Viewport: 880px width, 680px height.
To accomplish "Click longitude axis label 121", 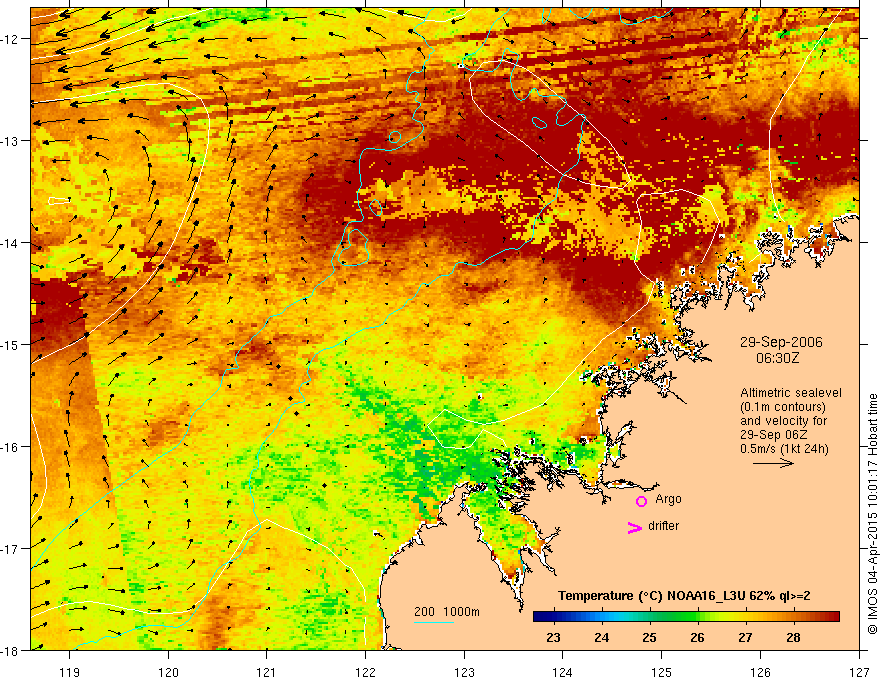I will (x=267, y=672).
